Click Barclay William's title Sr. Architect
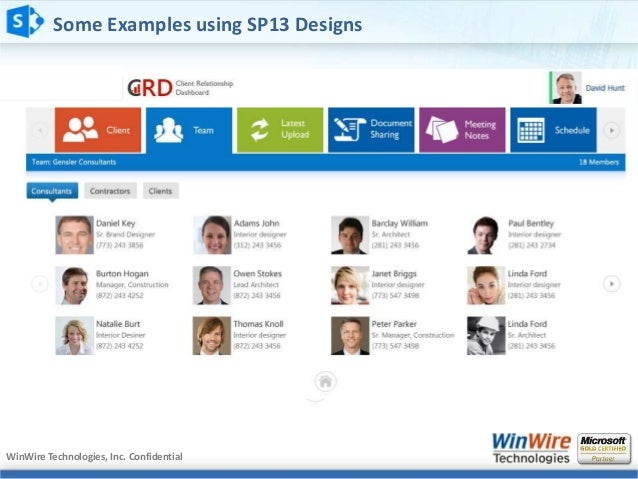 point(391,234)
